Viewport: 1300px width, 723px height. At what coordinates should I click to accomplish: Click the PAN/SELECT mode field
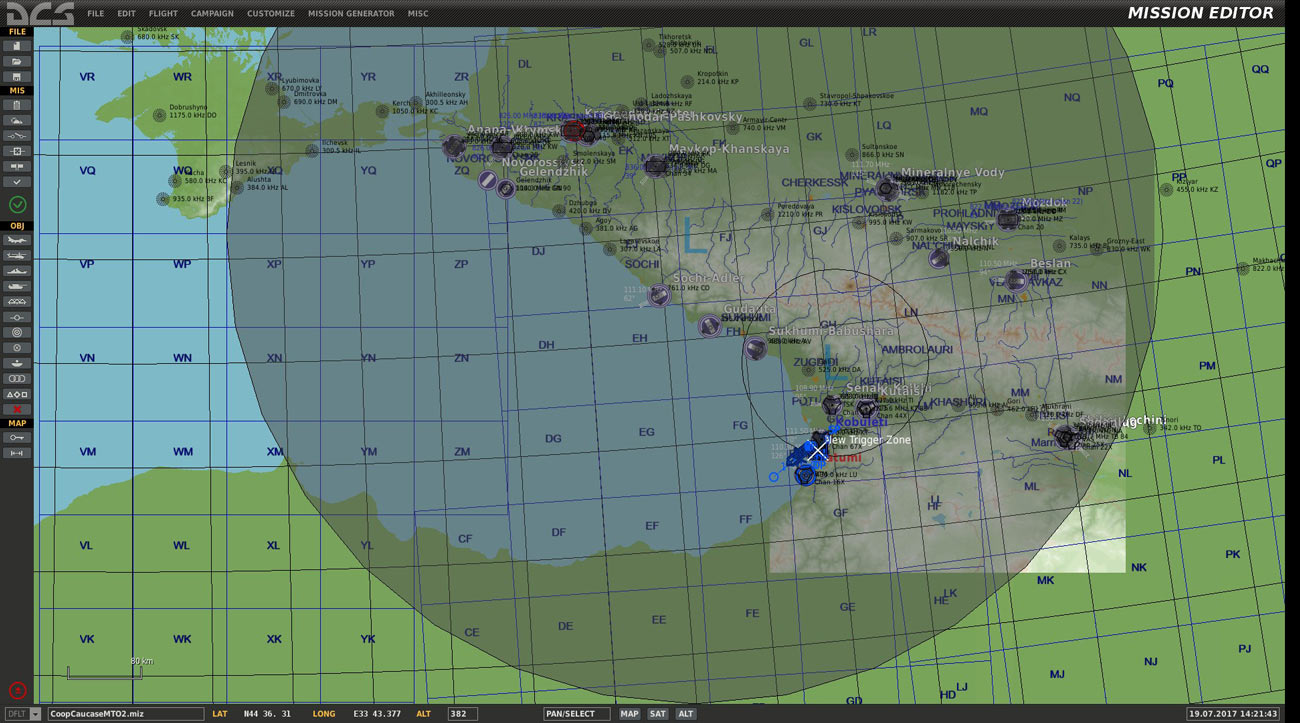(x=576, y=714)
